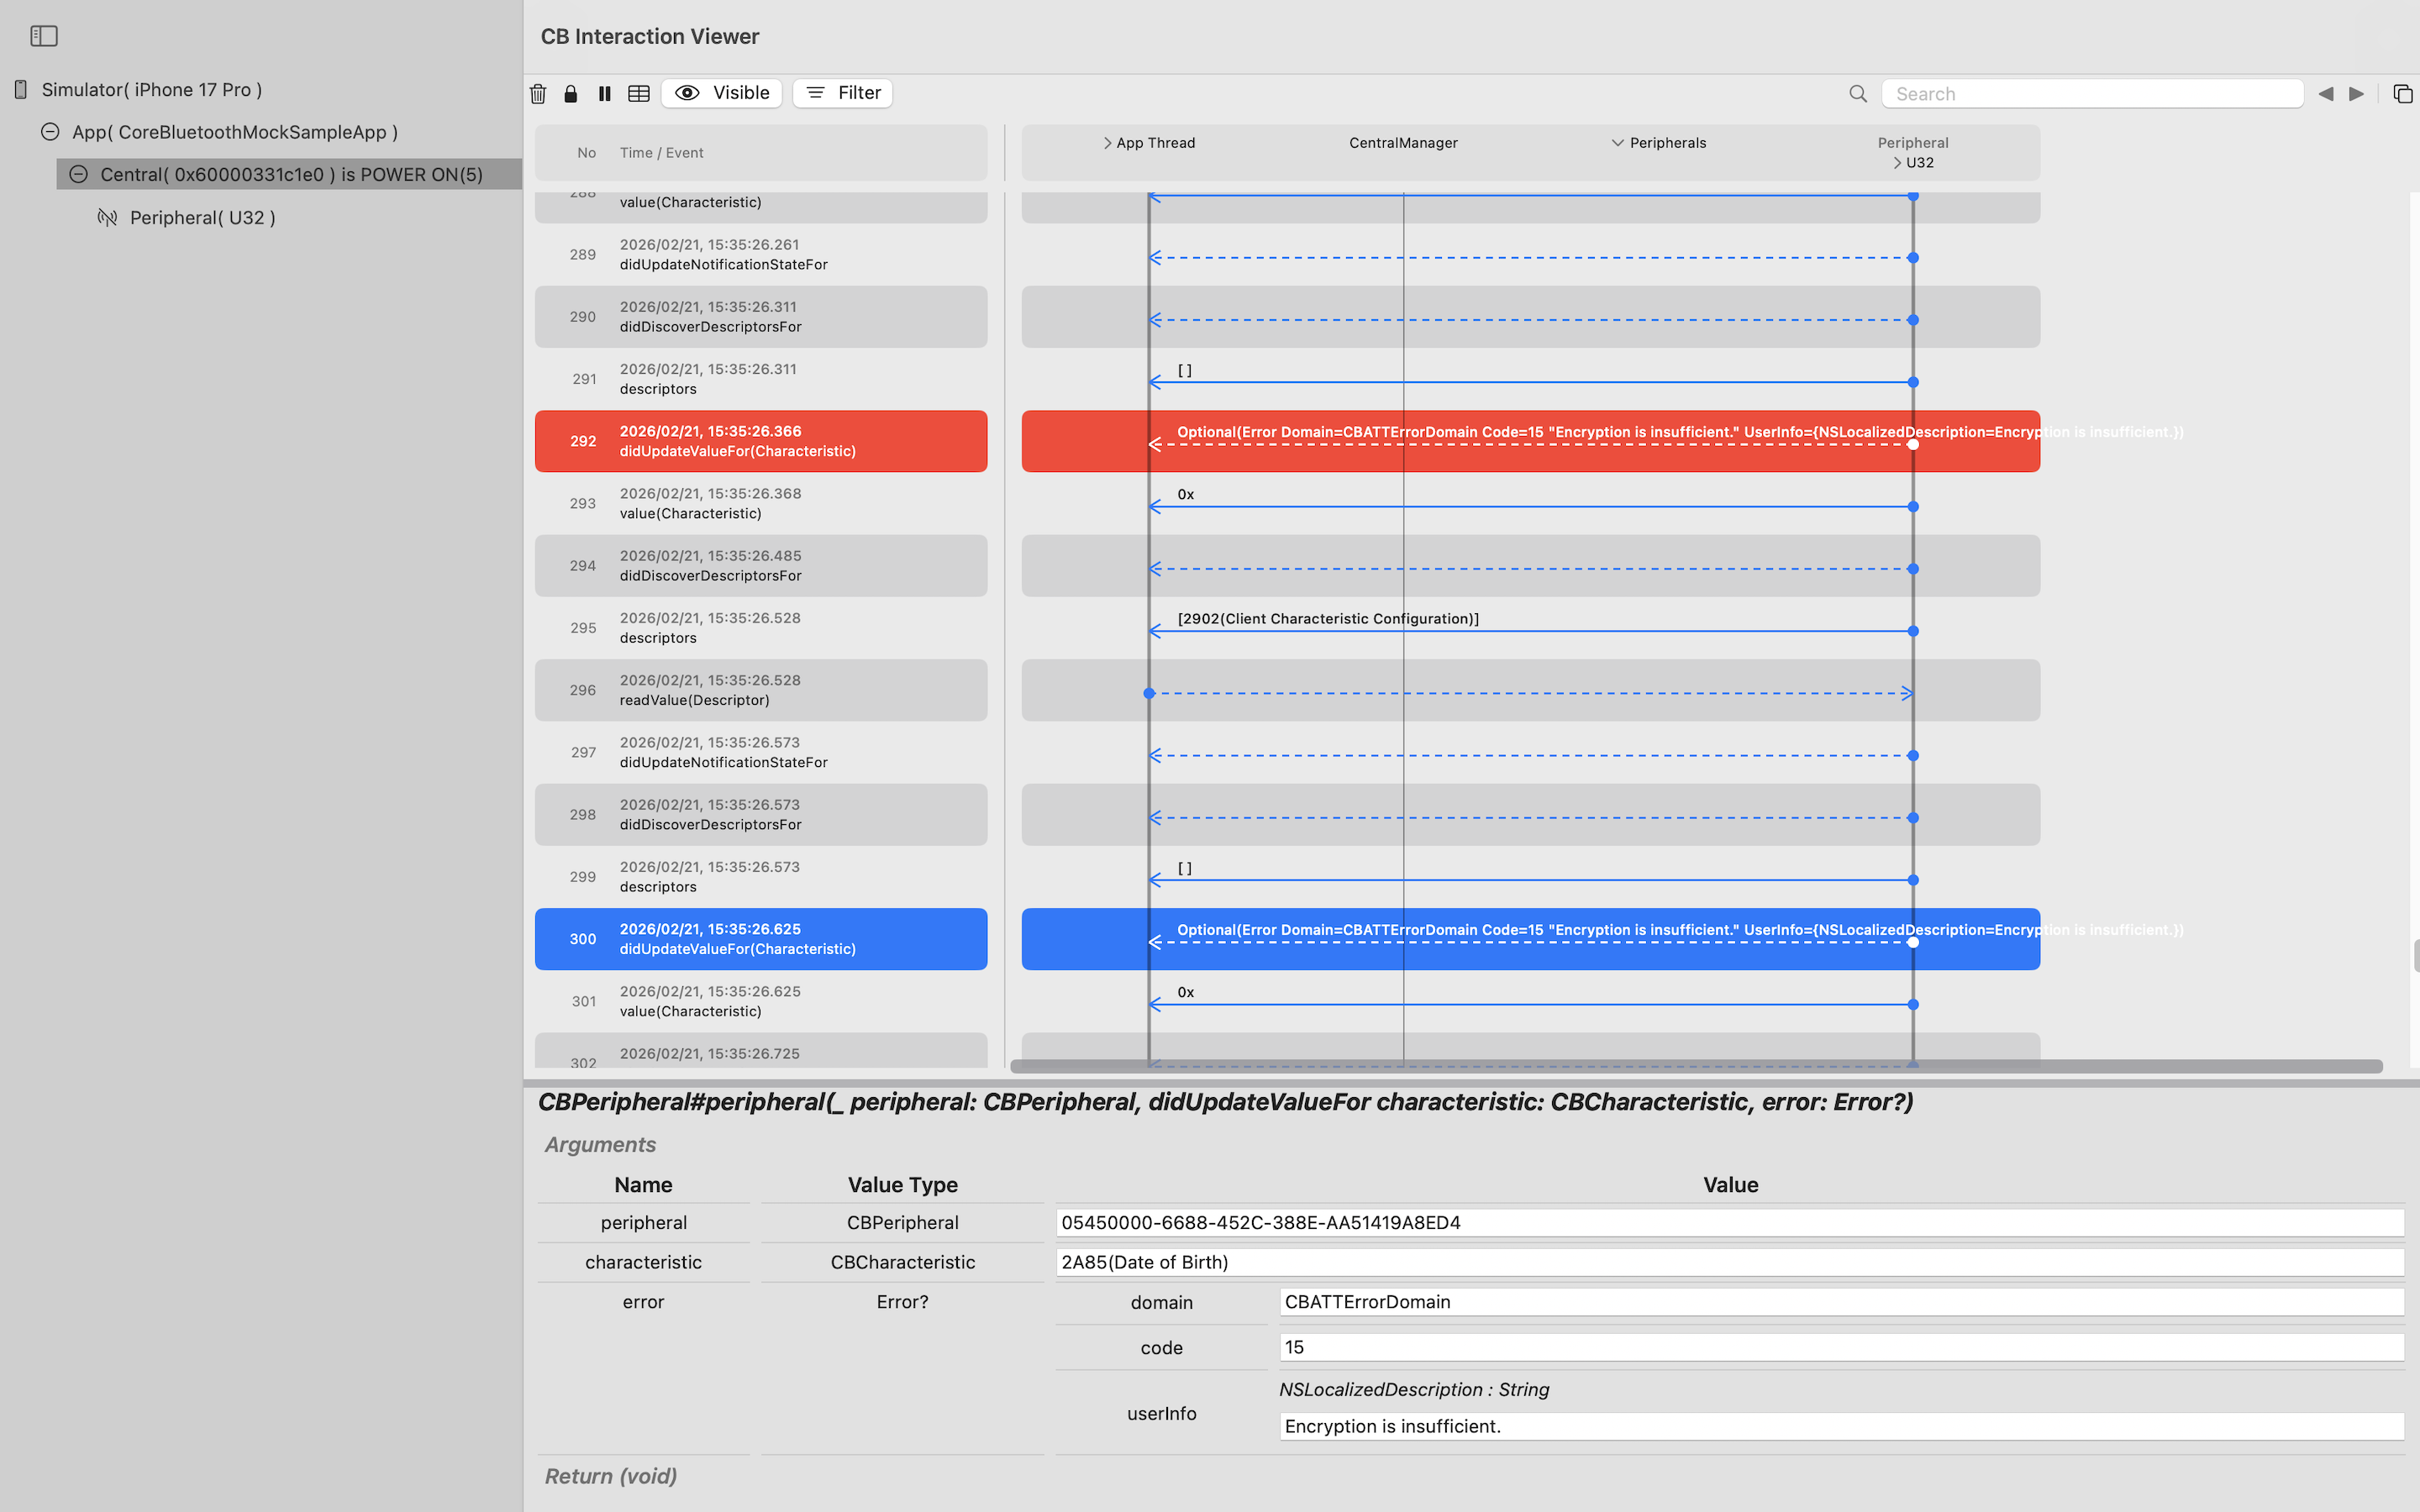Toggle the left sidebar visibility
This screenshot has height=1512, width=2420.
(x=44, y=35)
